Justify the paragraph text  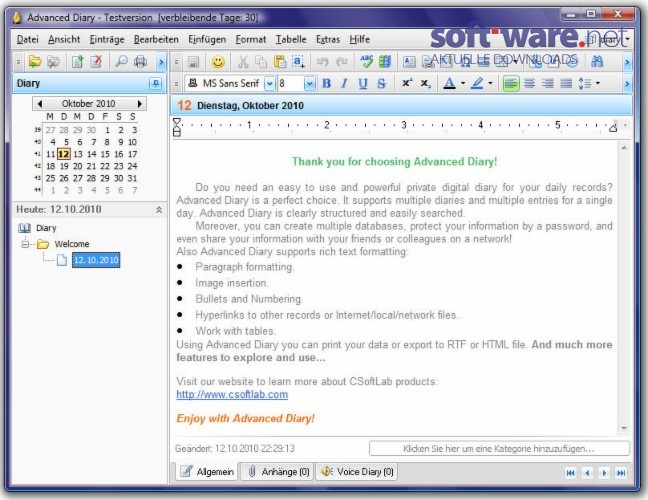566,83
